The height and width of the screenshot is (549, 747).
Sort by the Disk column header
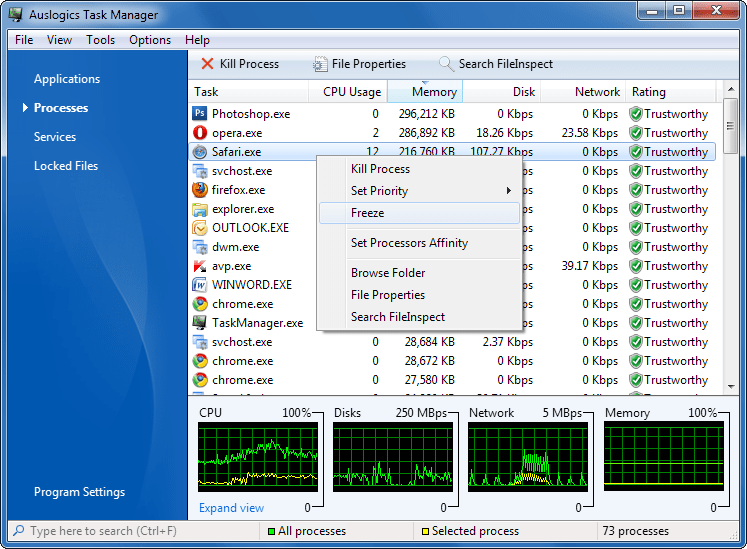pos(502,92)
